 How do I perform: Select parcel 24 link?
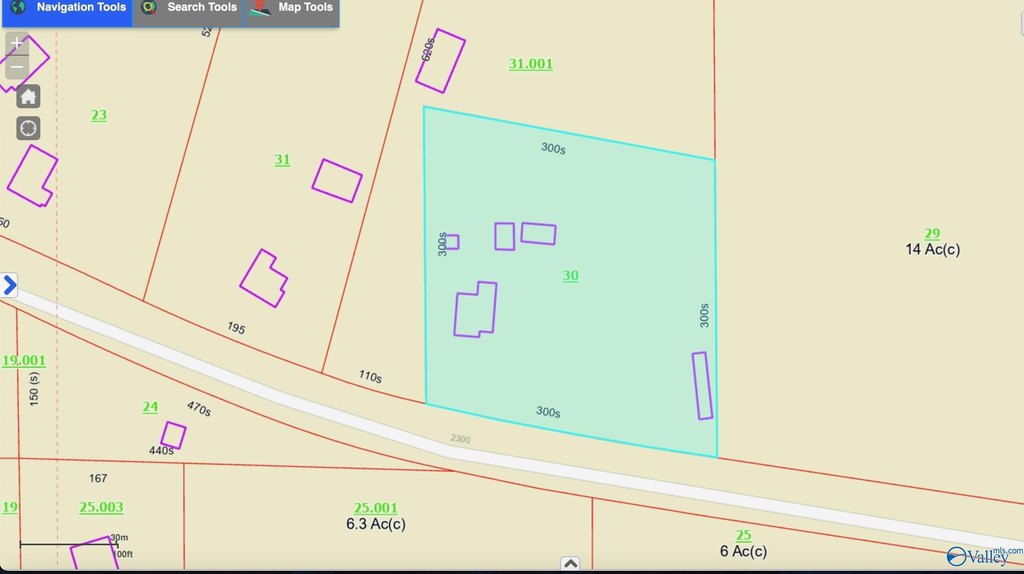click(150, 407)
